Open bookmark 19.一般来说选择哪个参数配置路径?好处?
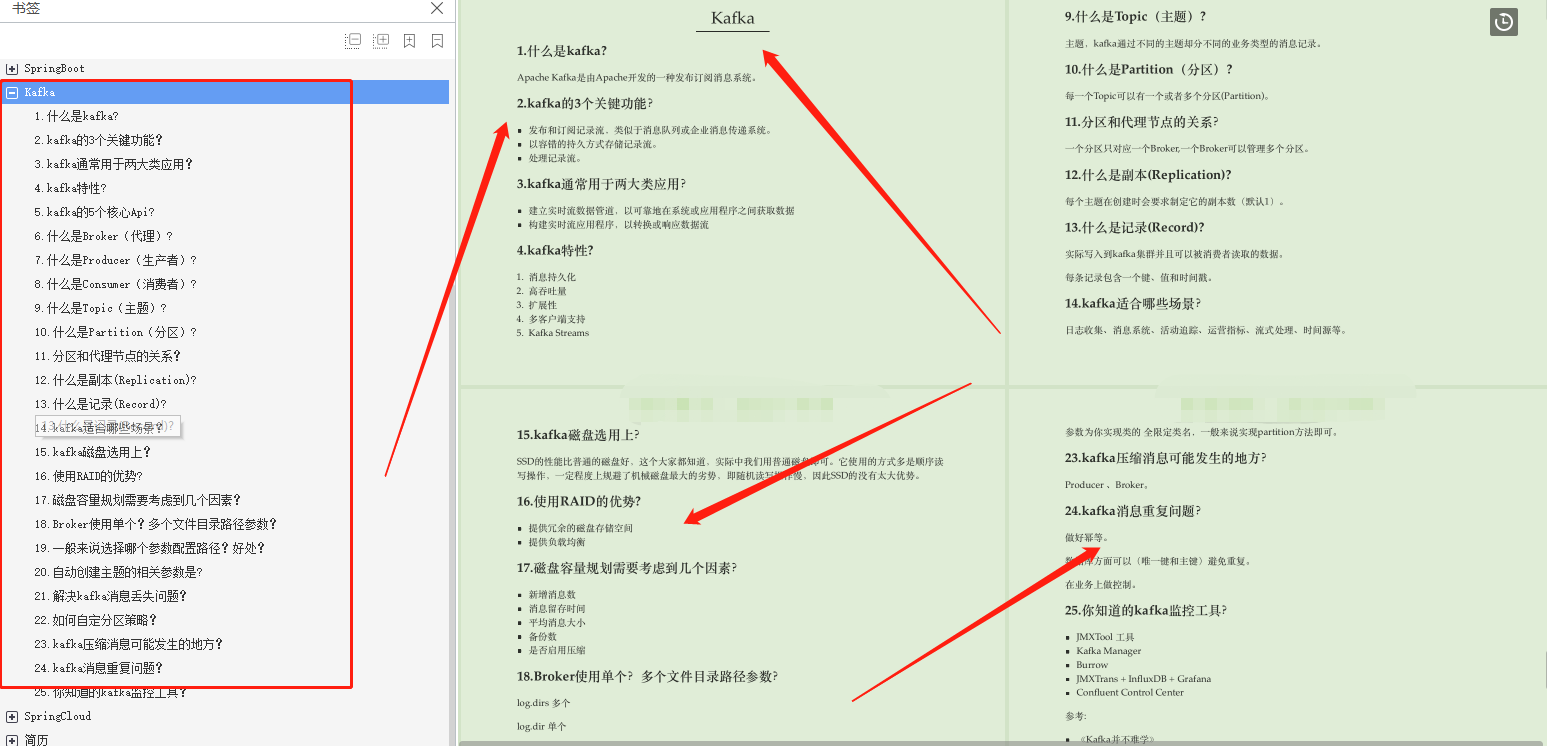 click(x=149, y=548)
